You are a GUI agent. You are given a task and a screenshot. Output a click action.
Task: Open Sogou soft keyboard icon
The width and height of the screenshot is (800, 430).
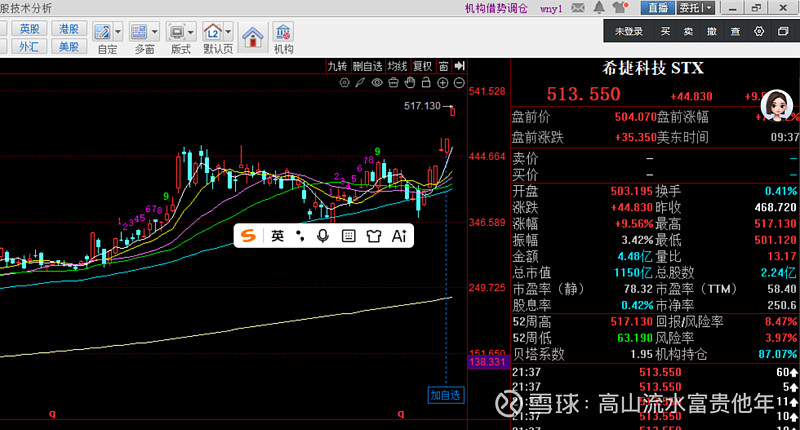click(348, 236)
